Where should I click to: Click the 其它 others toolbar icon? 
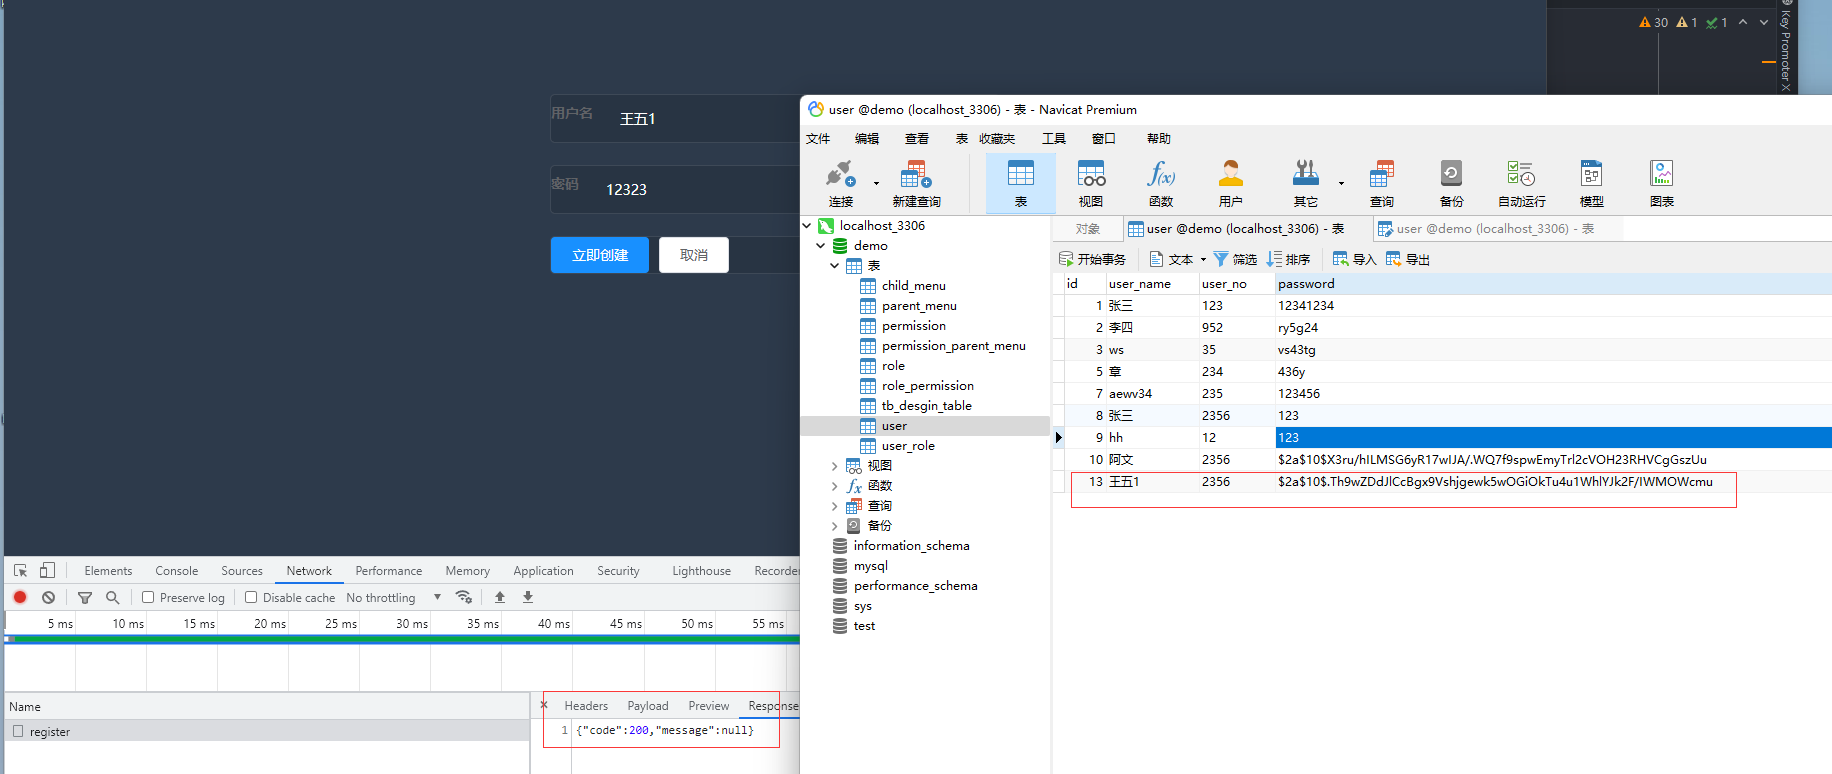pyautogui.click(x=1306, y=175)
